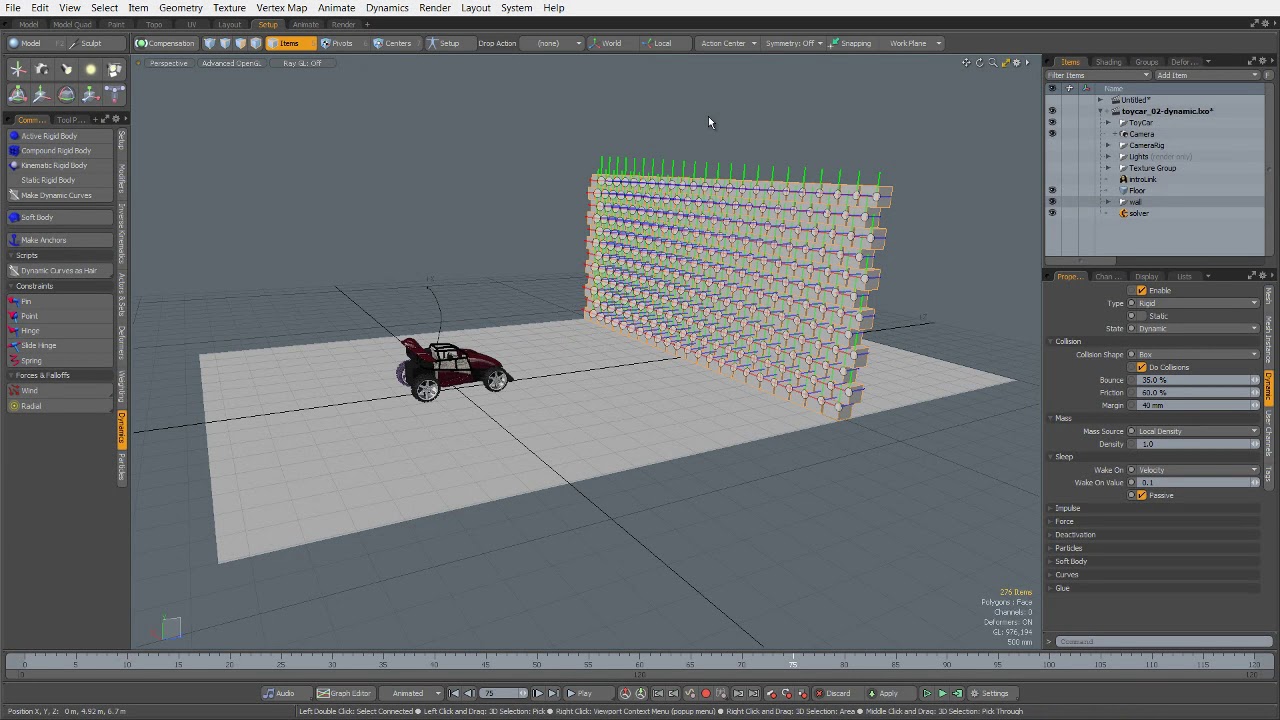Toggle the Enable checkbox
The image size is (1280, 720).
coord(1142,290)
